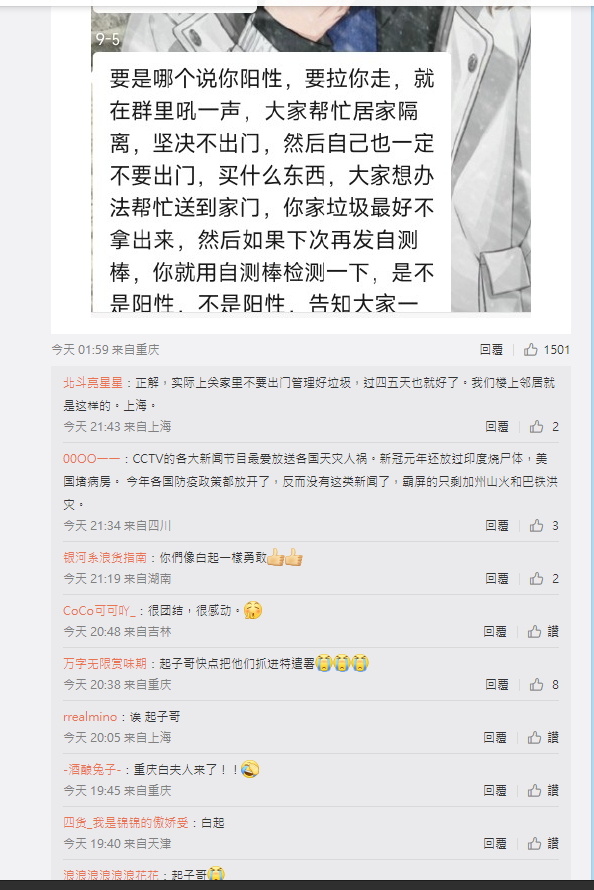Reply to 万字无限赏味期's comment
The width and height of the screenshot is (594, 890).
pyautogui.click(x=497, y=685)
